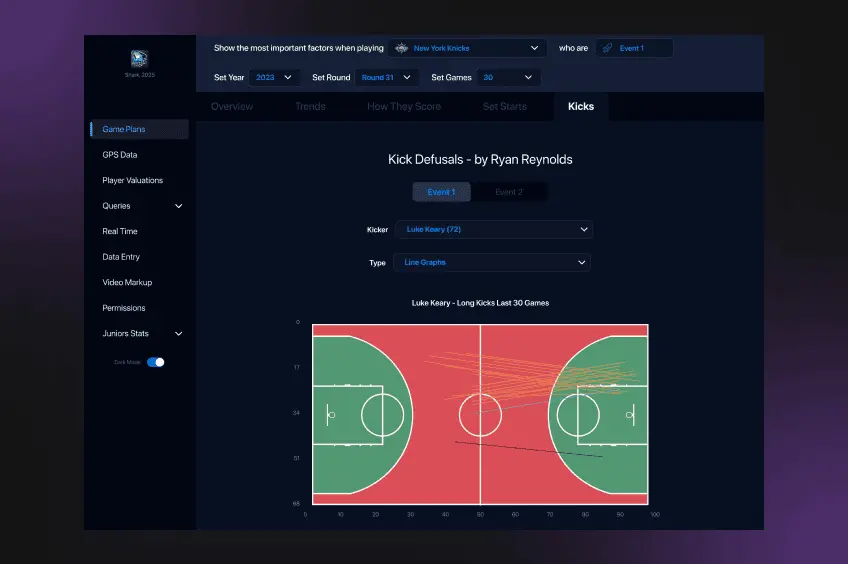Screen dimensions: 848x564
Task: Switch to the Event 2 segmented option
Action: tap(508, 192)
